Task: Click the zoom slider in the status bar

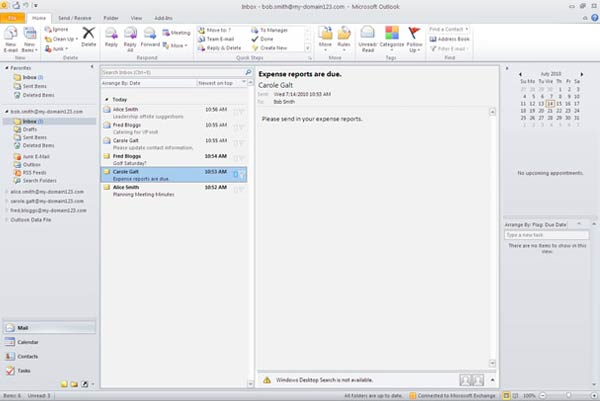Action: coord(568,396)
